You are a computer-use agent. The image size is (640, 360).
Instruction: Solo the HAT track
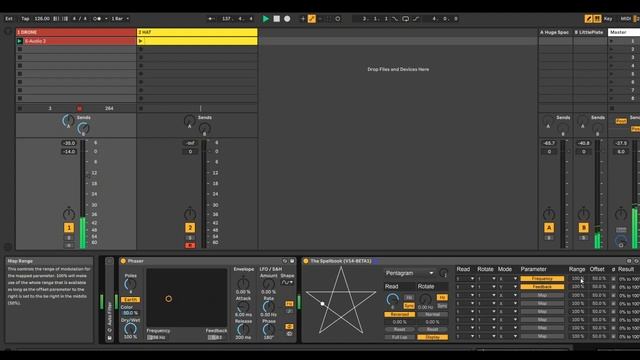(190, 238)
